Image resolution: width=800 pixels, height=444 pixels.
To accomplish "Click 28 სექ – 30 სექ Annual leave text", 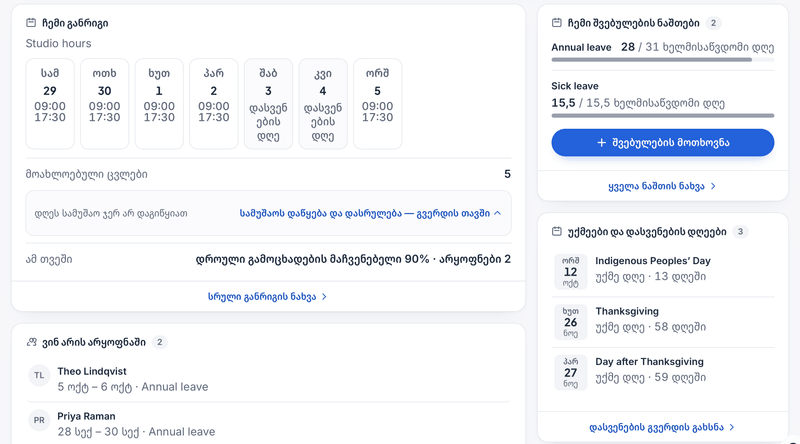I will [136, 432].
